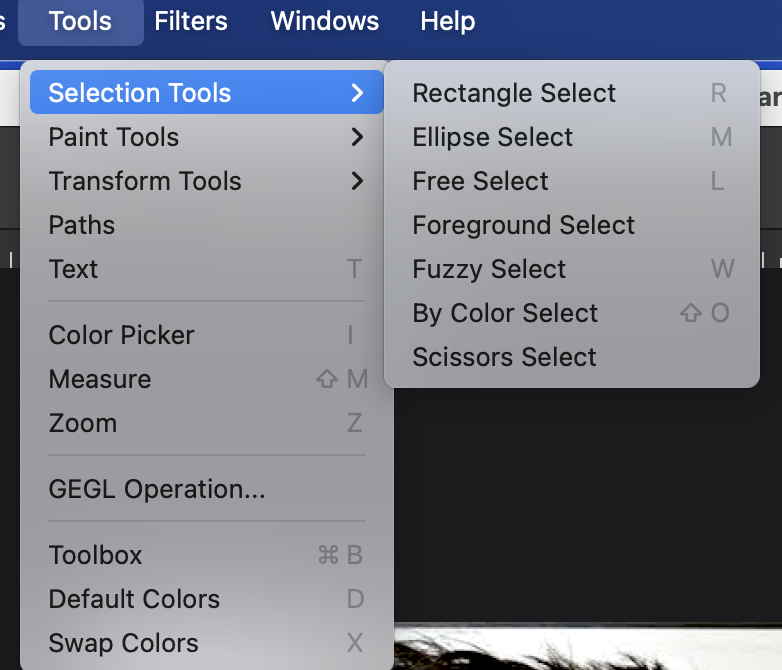Click Swap Colors menu item

124,643
